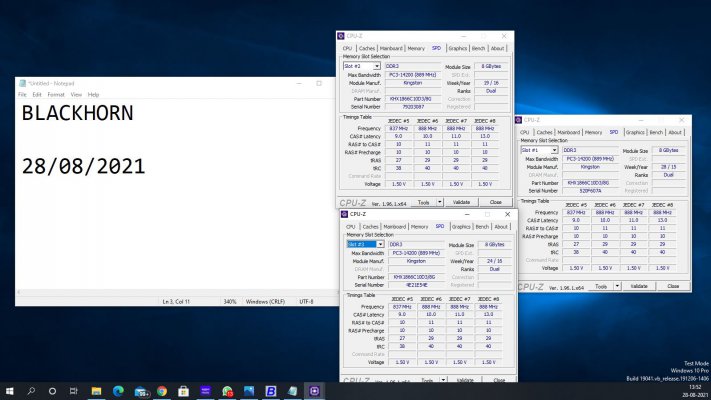Open the Notepad File menu
This screenshot has width=711, height=400.
(x=22, y=95)
